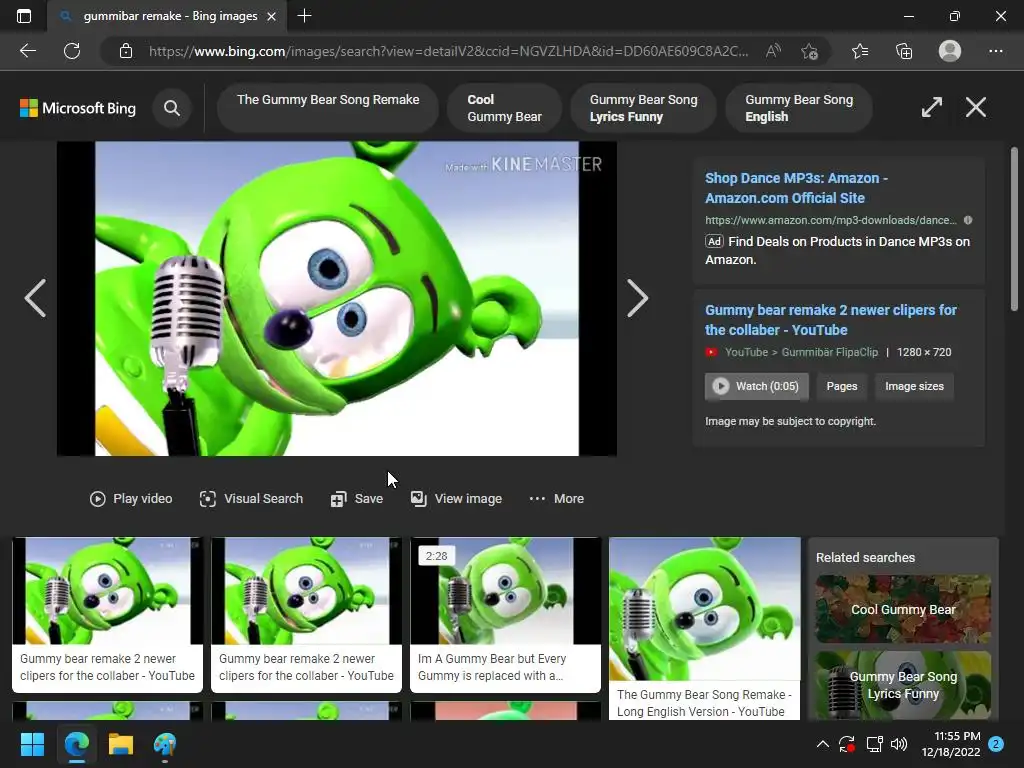
Task: Open the Windows Start menu
Action: (x=32, y=744)
